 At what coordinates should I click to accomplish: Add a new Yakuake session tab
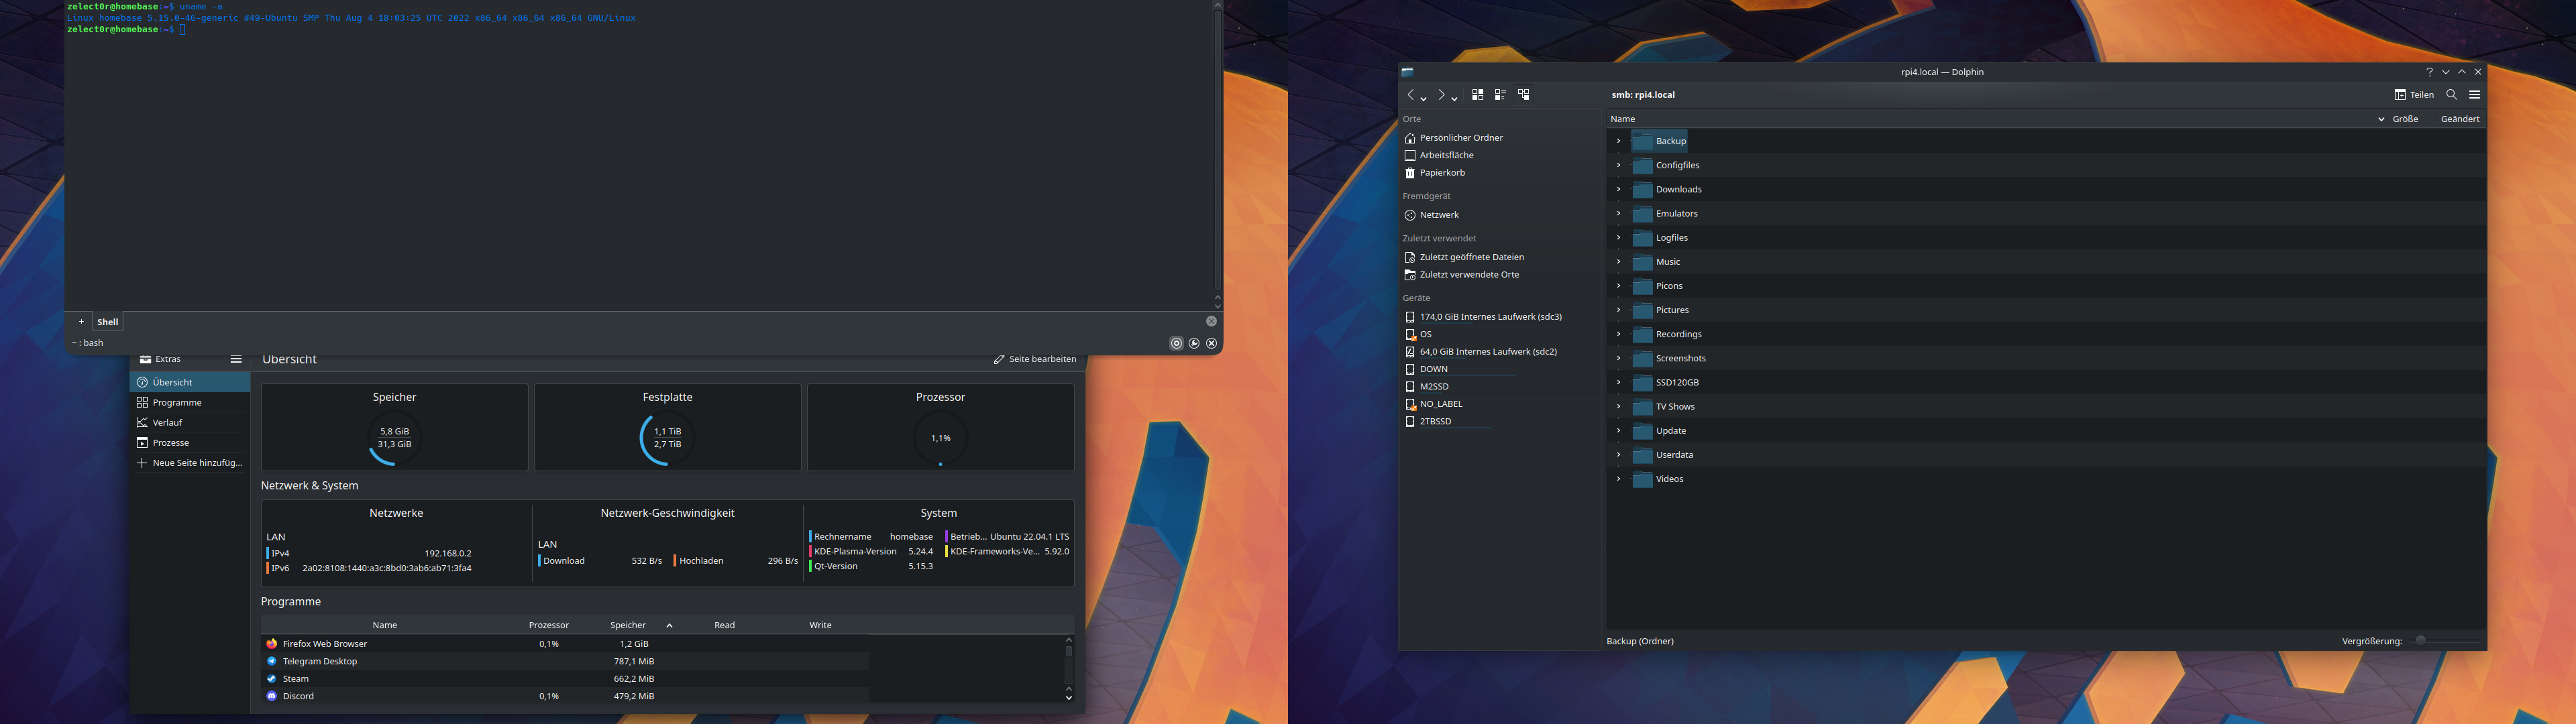pyautogui.click(x=81, y=322)
